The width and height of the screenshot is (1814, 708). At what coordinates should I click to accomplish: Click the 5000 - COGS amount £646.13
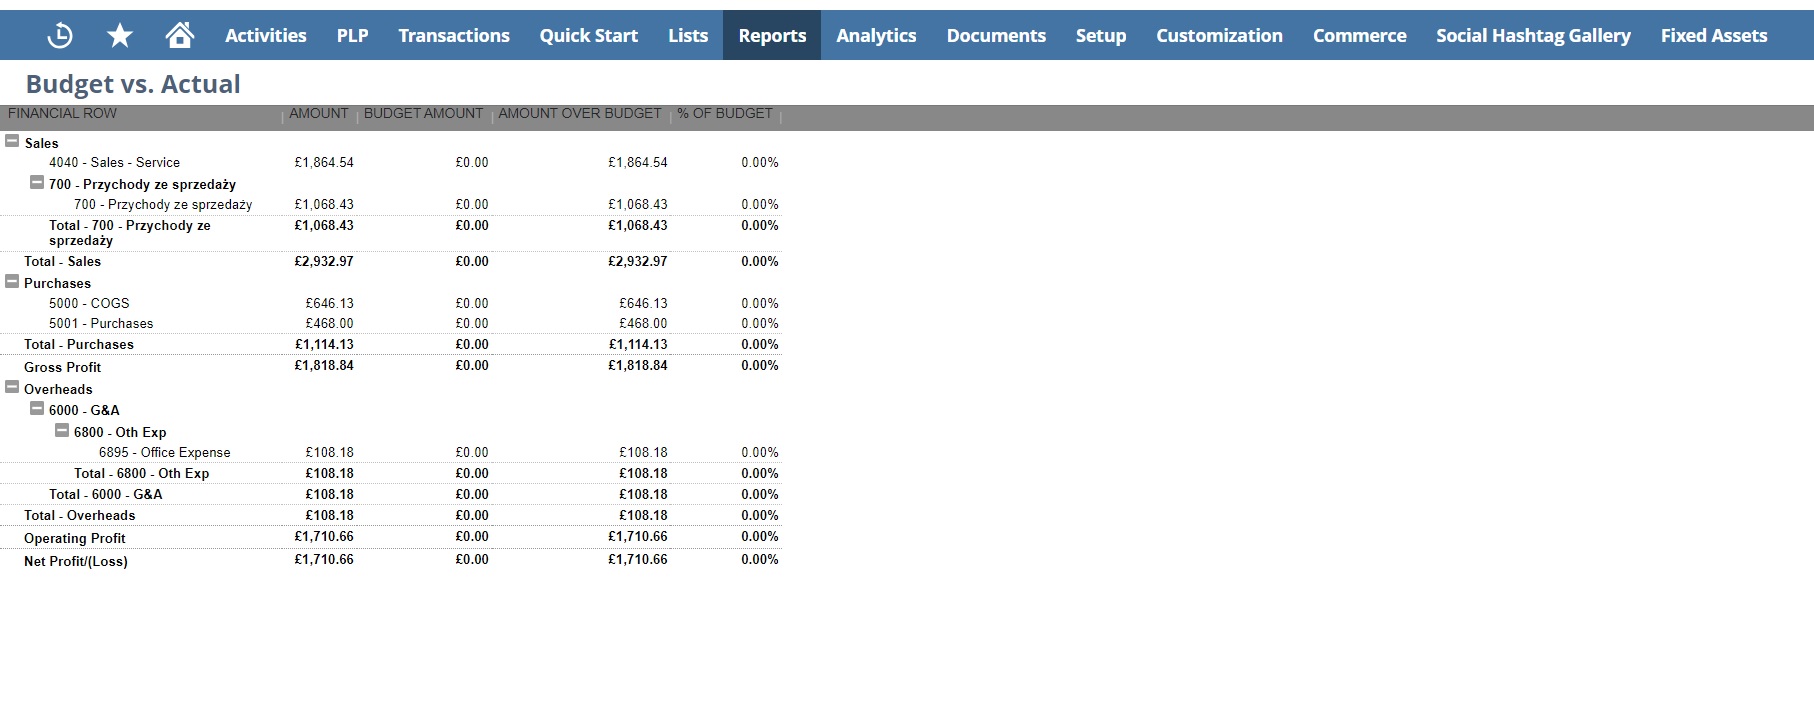pyautogui.click(x=329, y=303)
